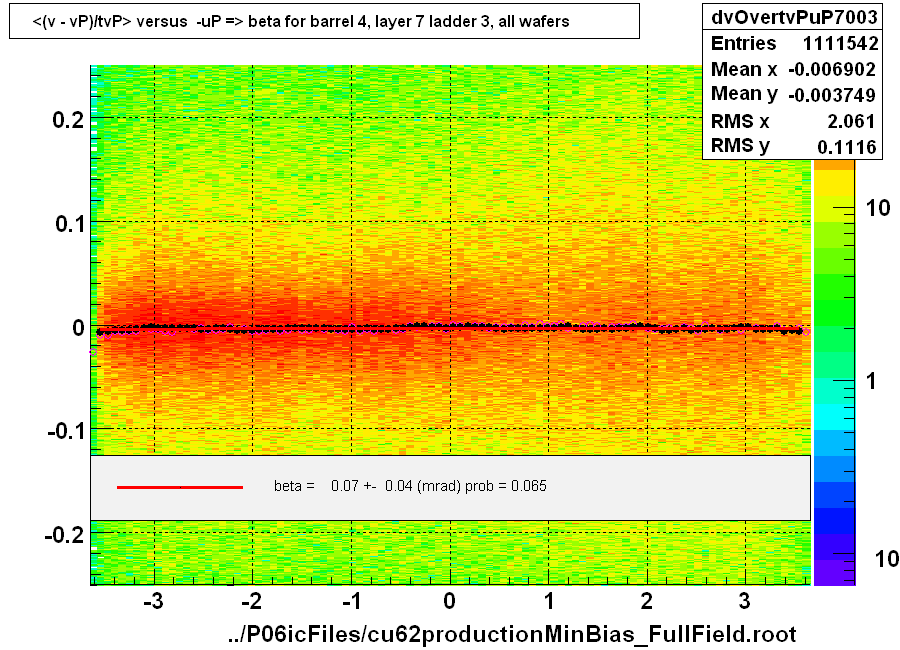Click the x-axis label -2
The height and width of the screenshot is (650, 900).
pos(251,601)
